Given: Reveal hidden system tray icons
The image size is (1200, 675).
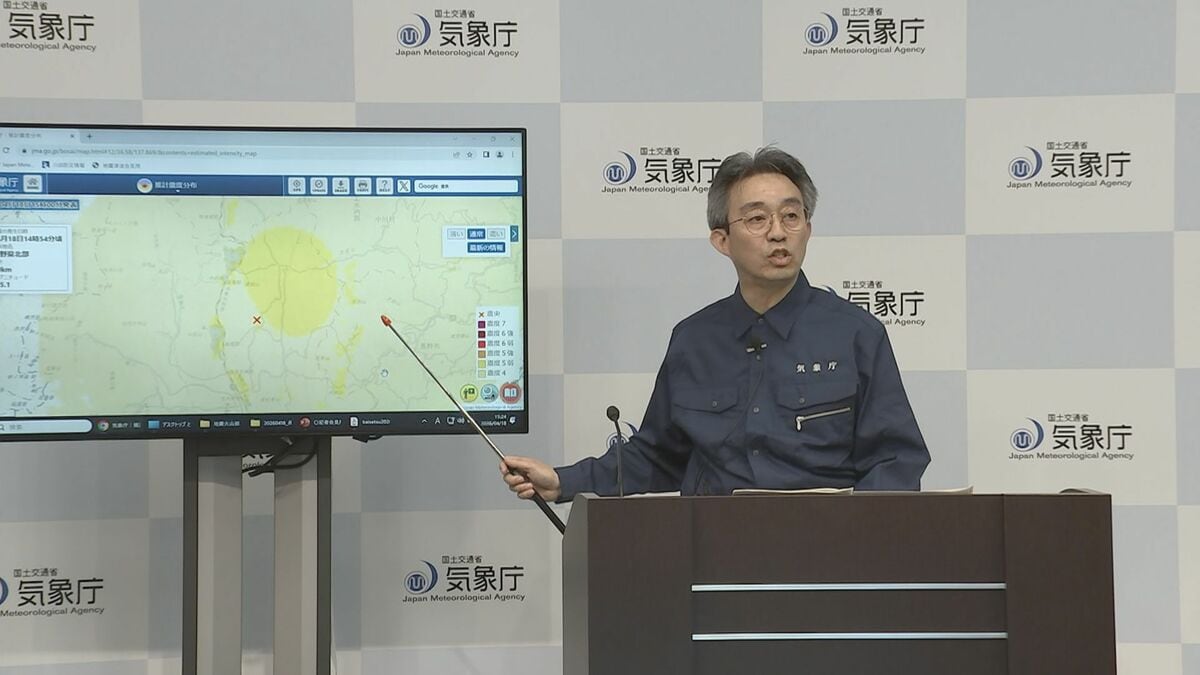Looking at the screenshot, I should click(422, 421).
